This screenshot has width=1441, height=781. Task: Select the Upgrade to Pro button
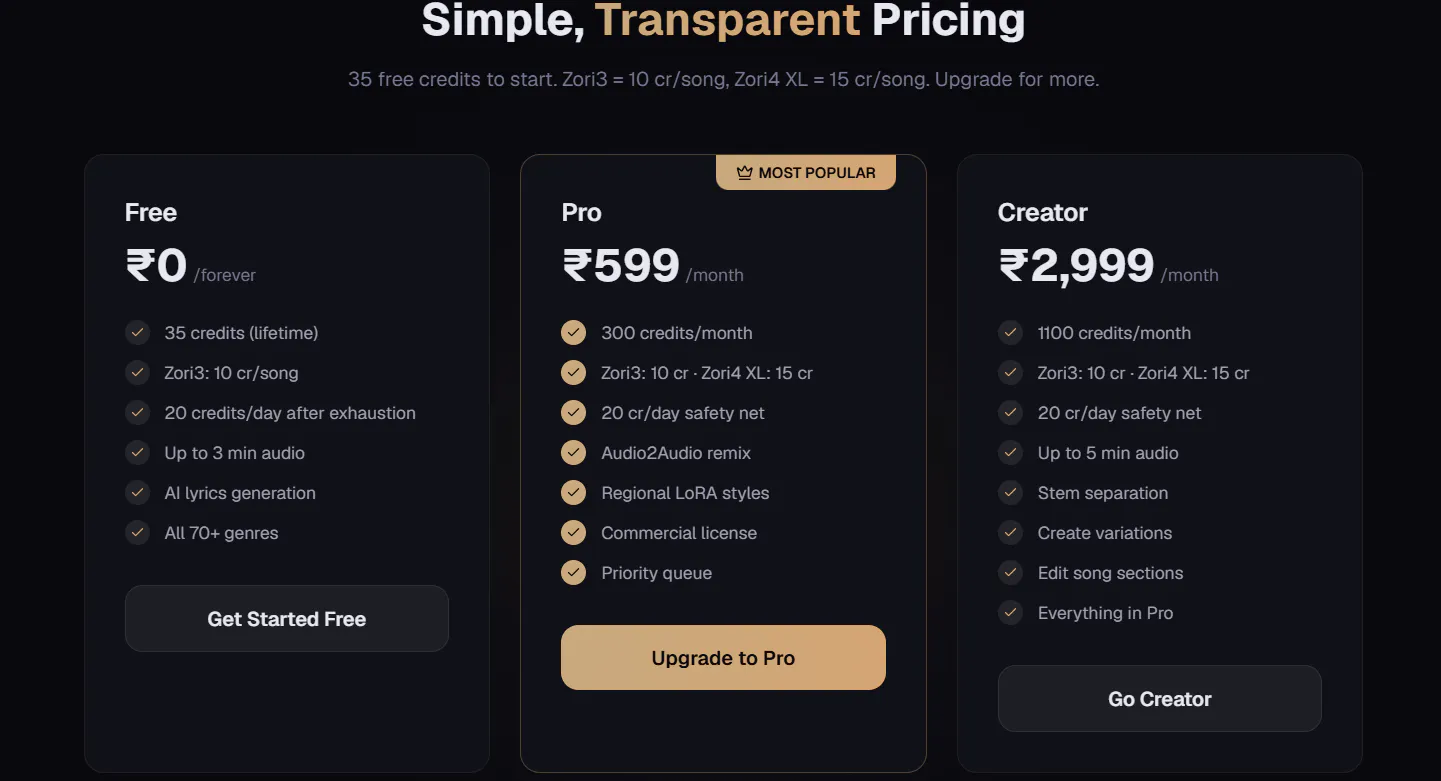723,658
